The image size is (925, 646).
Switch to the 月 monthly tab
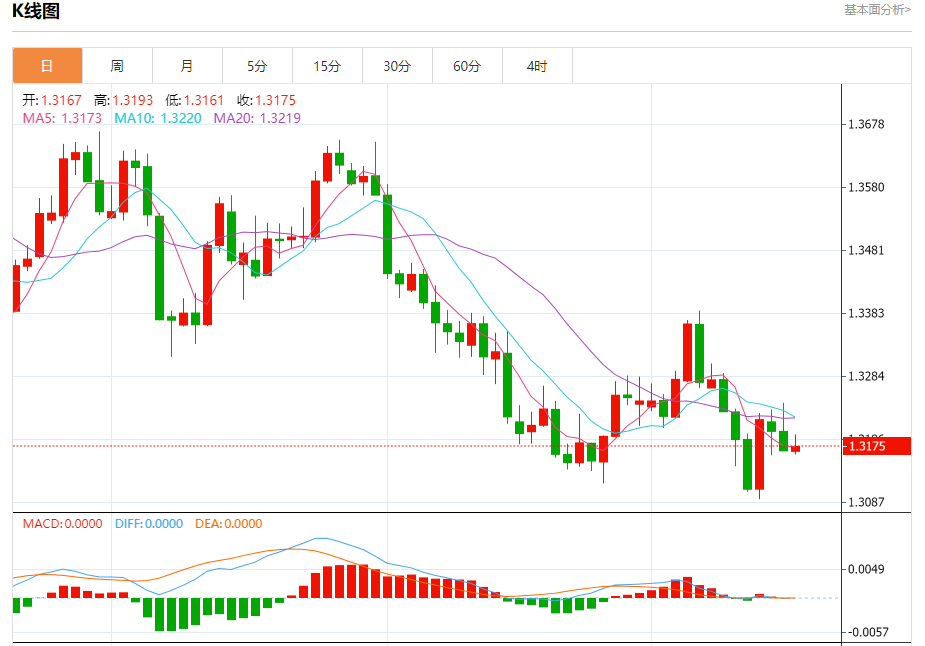click(187, 65)
